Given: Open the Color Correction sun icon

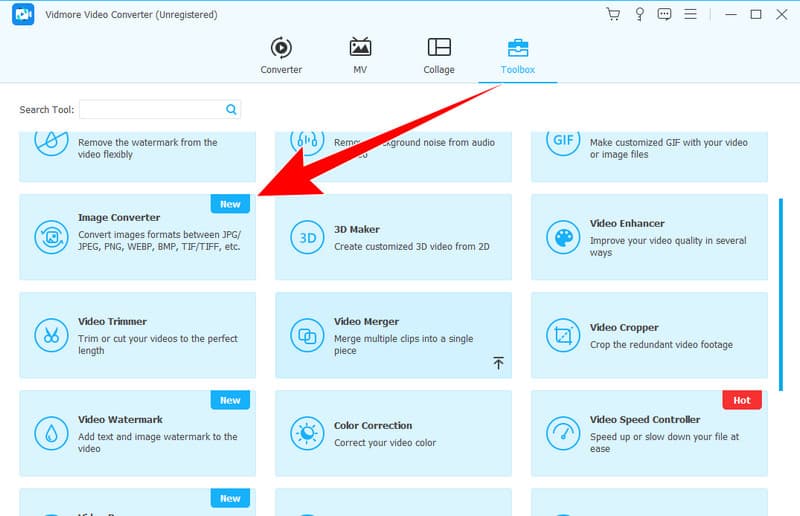Looking at the screenshot, I should click(x=306, y=433).
